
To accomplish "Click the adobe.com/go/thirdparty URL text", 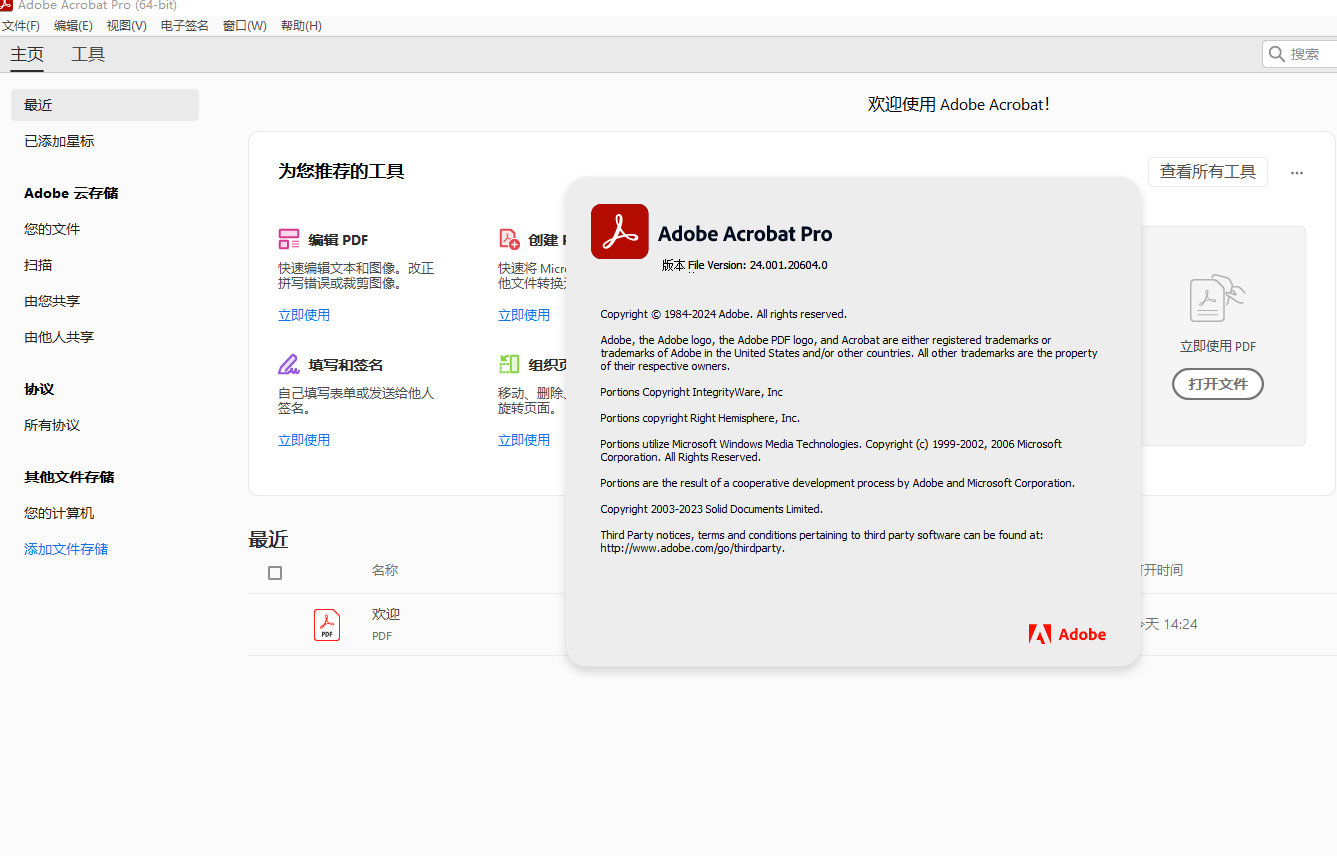I will tap(692, 548).
